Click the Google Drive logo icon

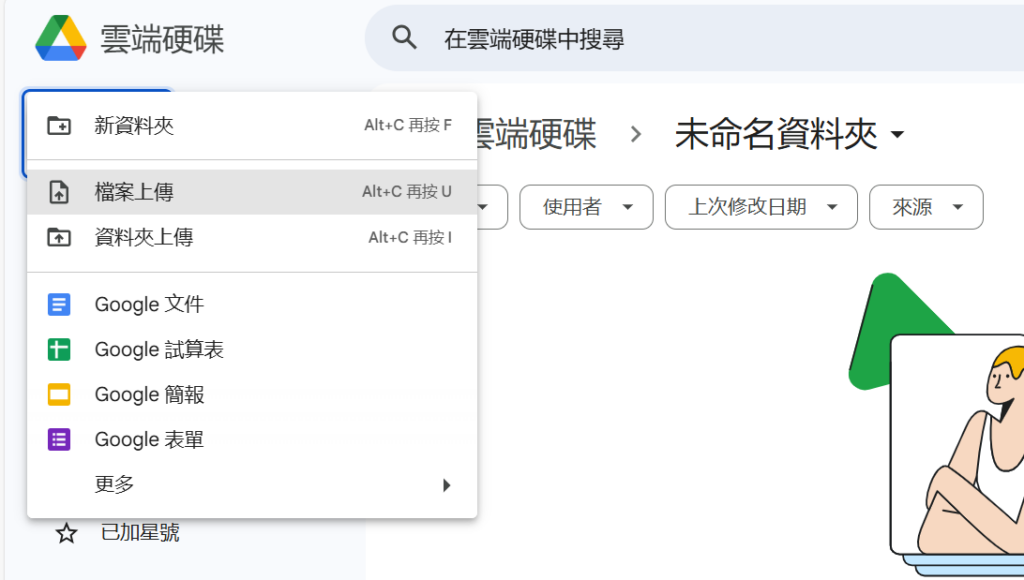[x=61, y=39]
